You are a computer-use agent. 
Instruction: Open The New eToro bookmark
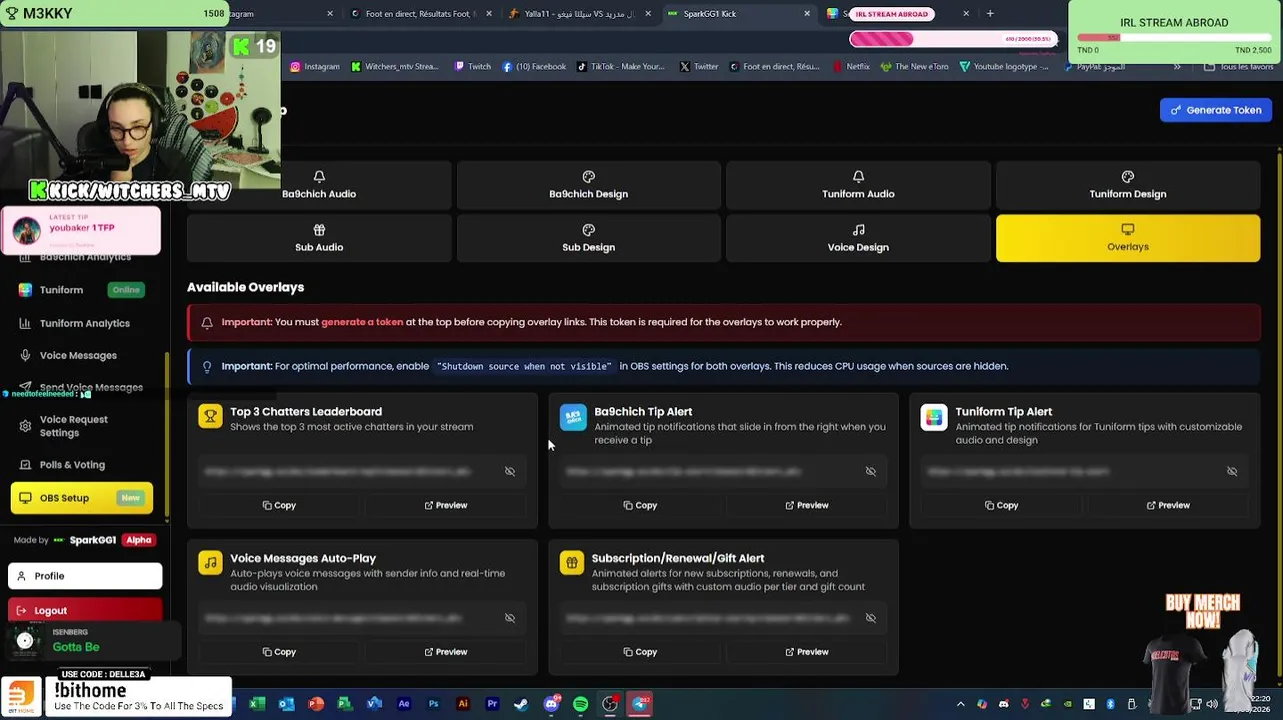click(x=914, y=67)
